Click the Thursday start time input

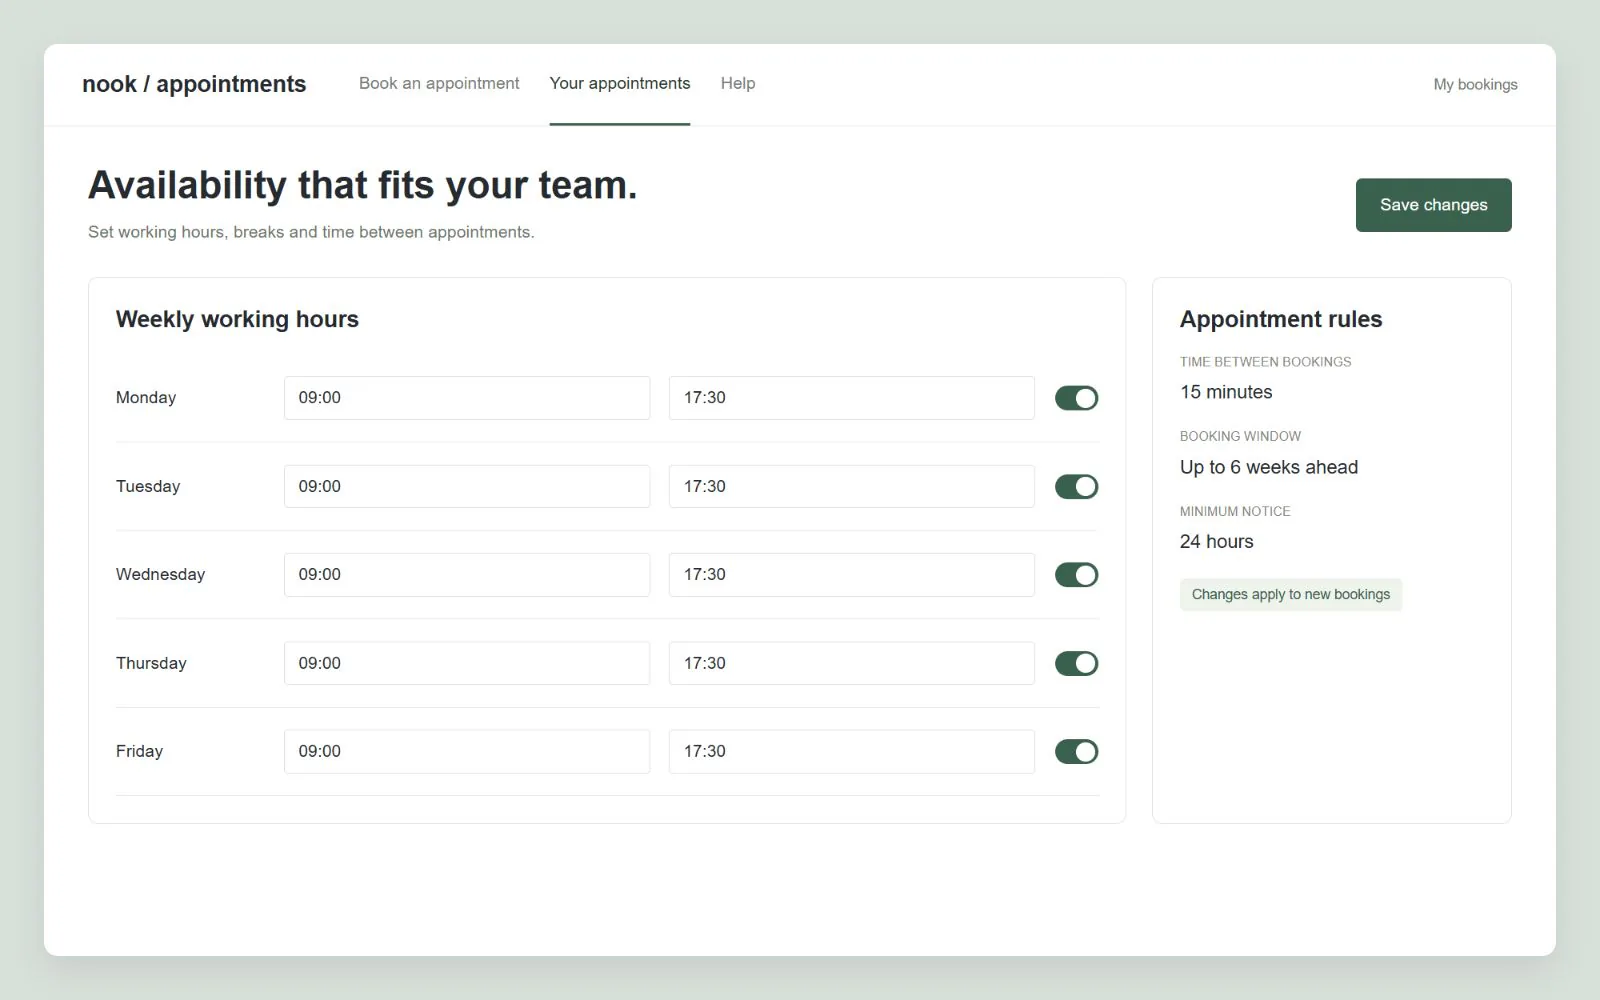coord(467,663)
